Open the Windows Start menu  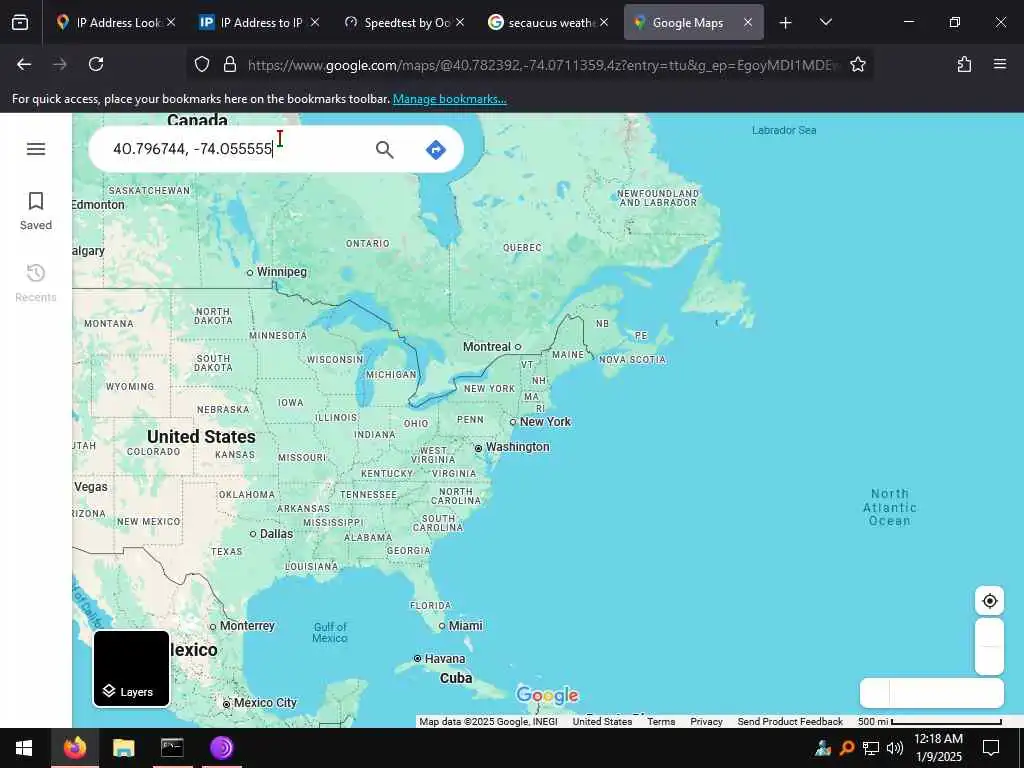(x=24, y=748)
